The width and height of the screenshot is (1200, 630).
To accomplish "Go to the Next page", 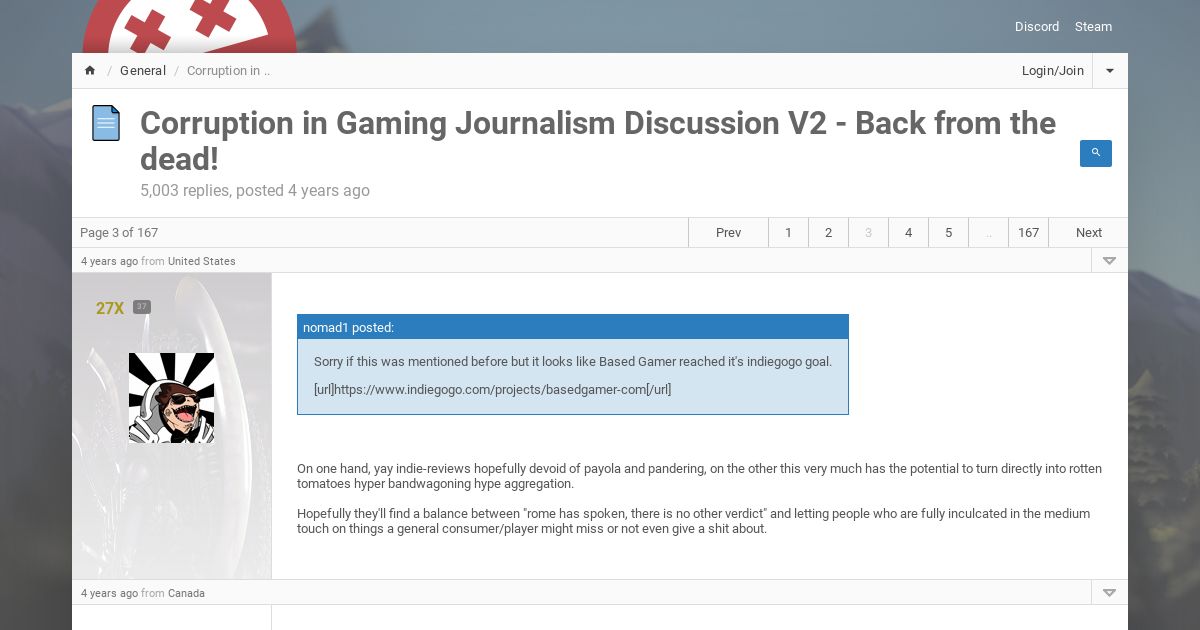I will click(1089, 233).
